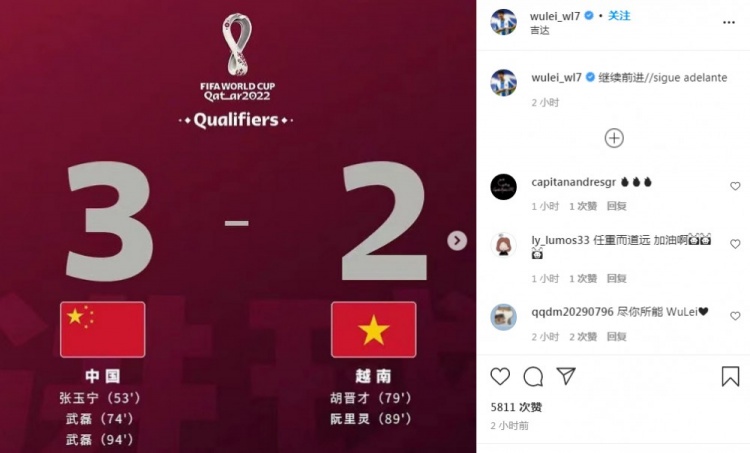Load more comments with the plus circle
The image size is (750, 453).
pos(614,138)
